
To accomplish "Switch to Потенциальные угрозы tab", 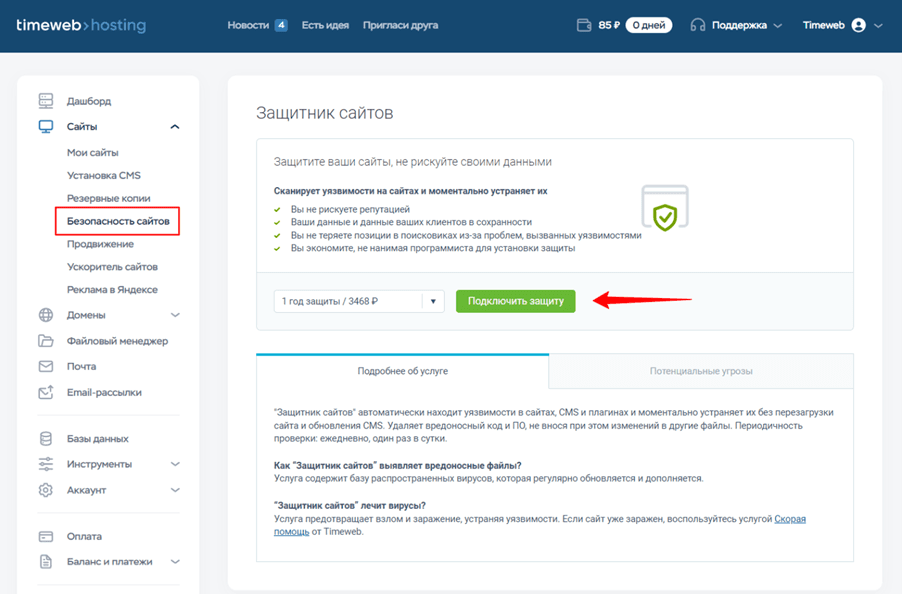I will (x=700, y=371).
